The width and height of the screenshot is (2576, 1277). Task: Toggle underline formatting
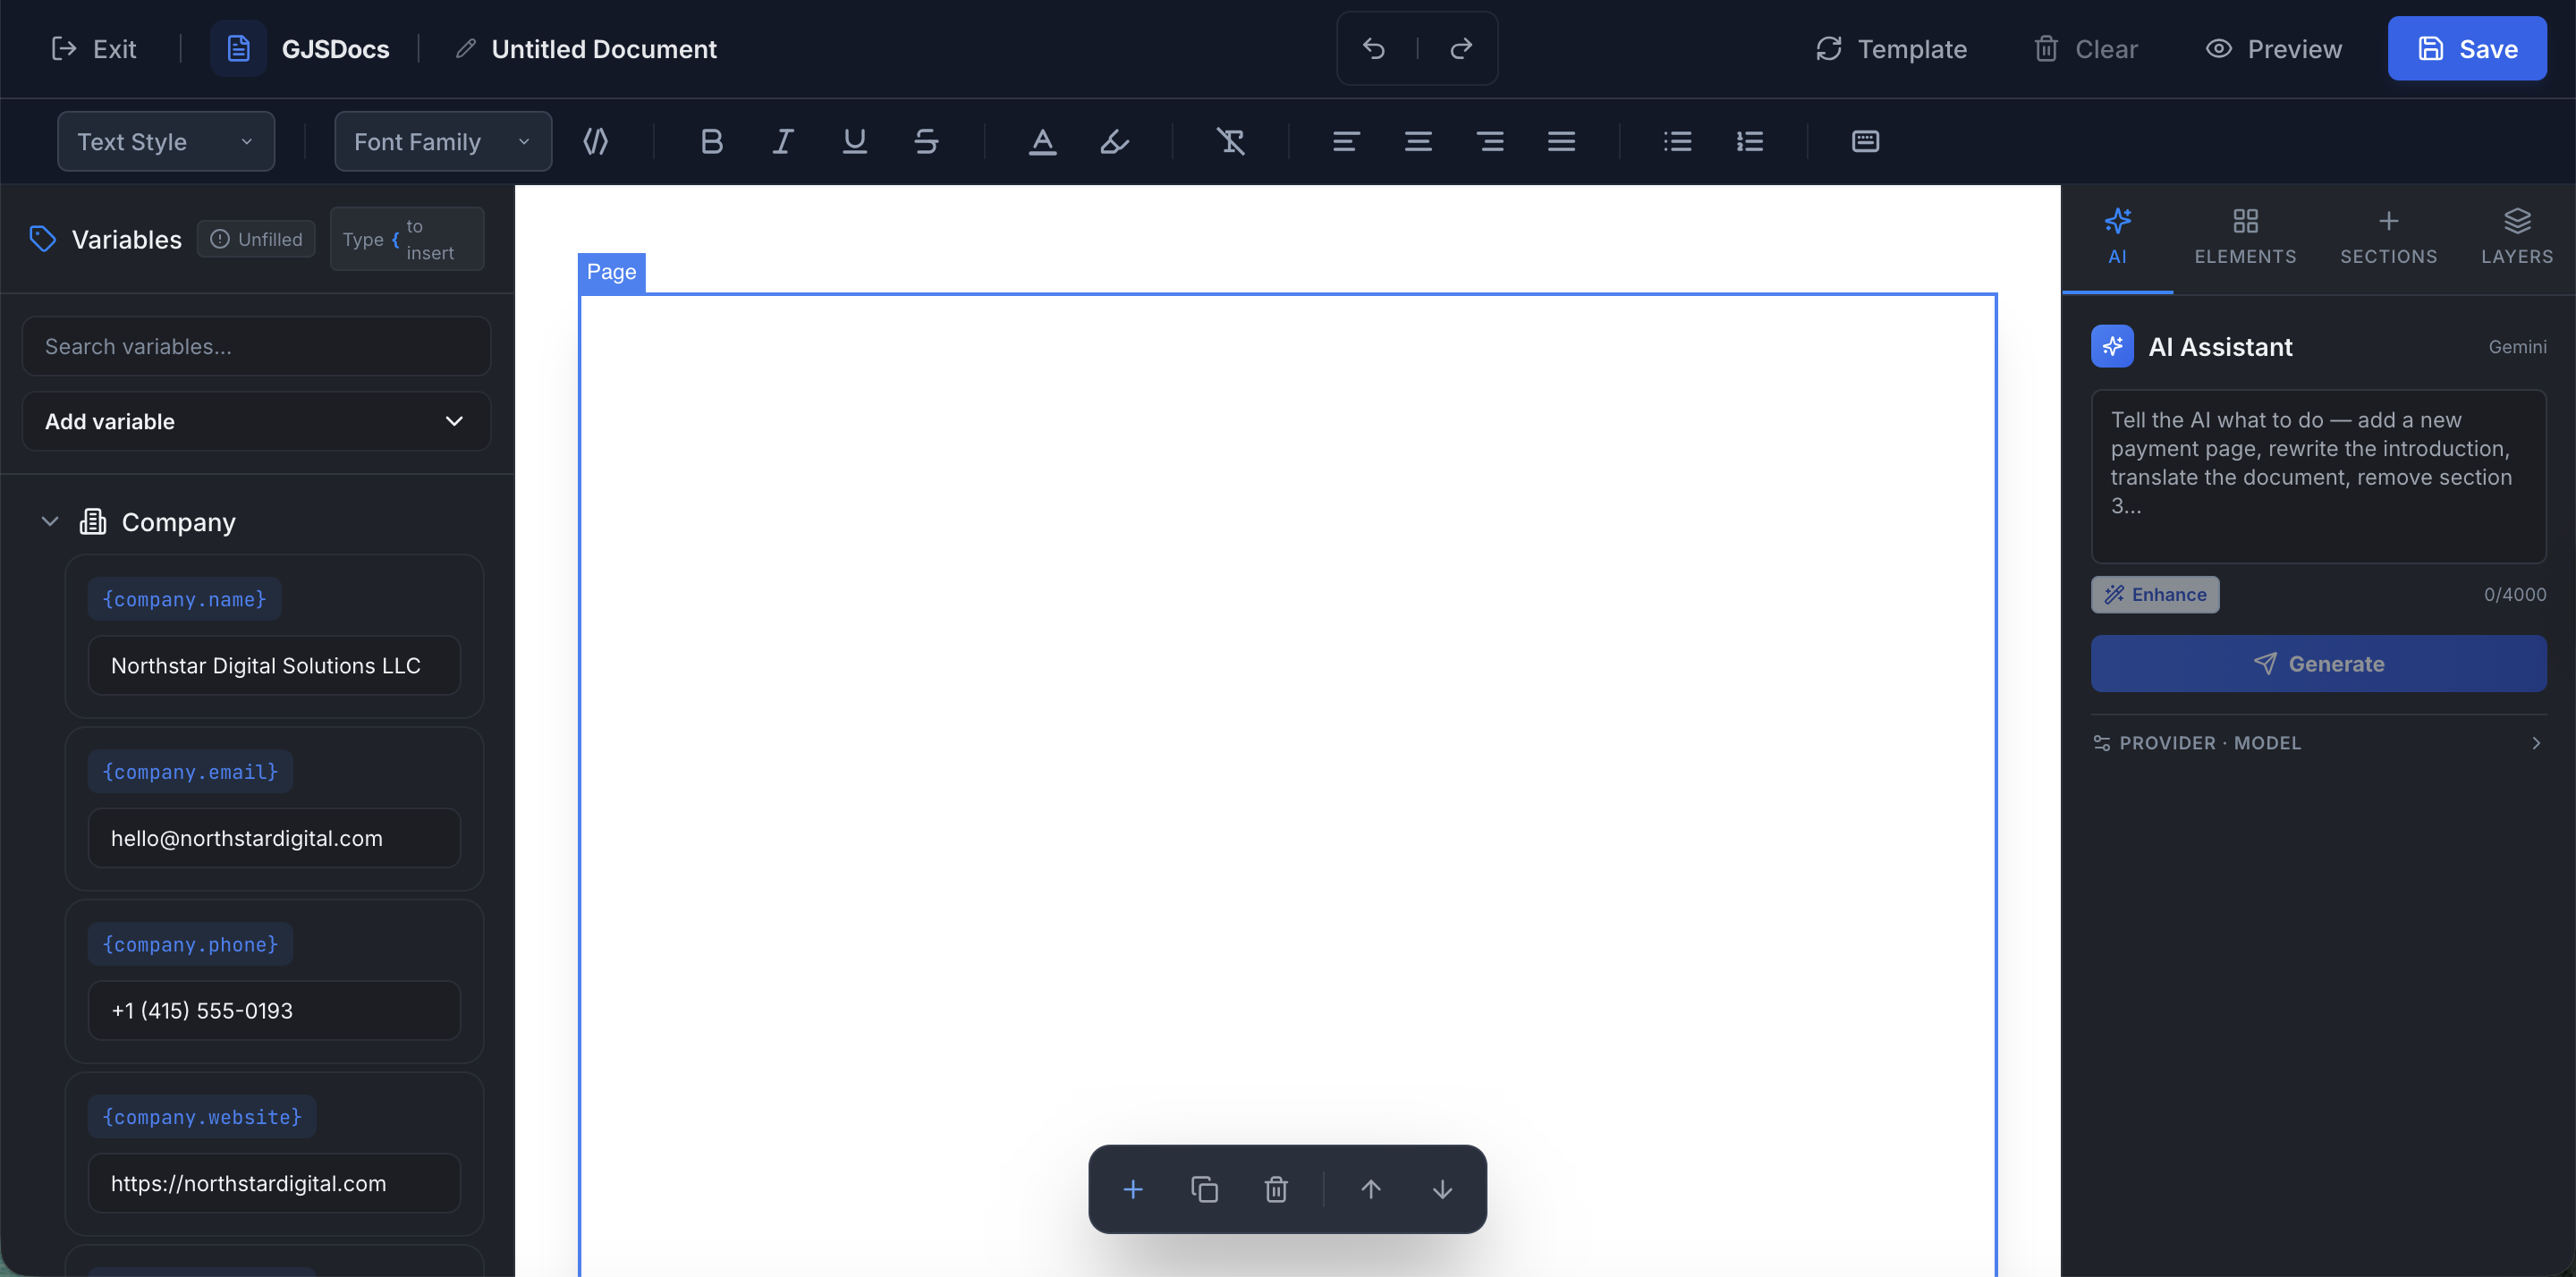tap(855, 141)
